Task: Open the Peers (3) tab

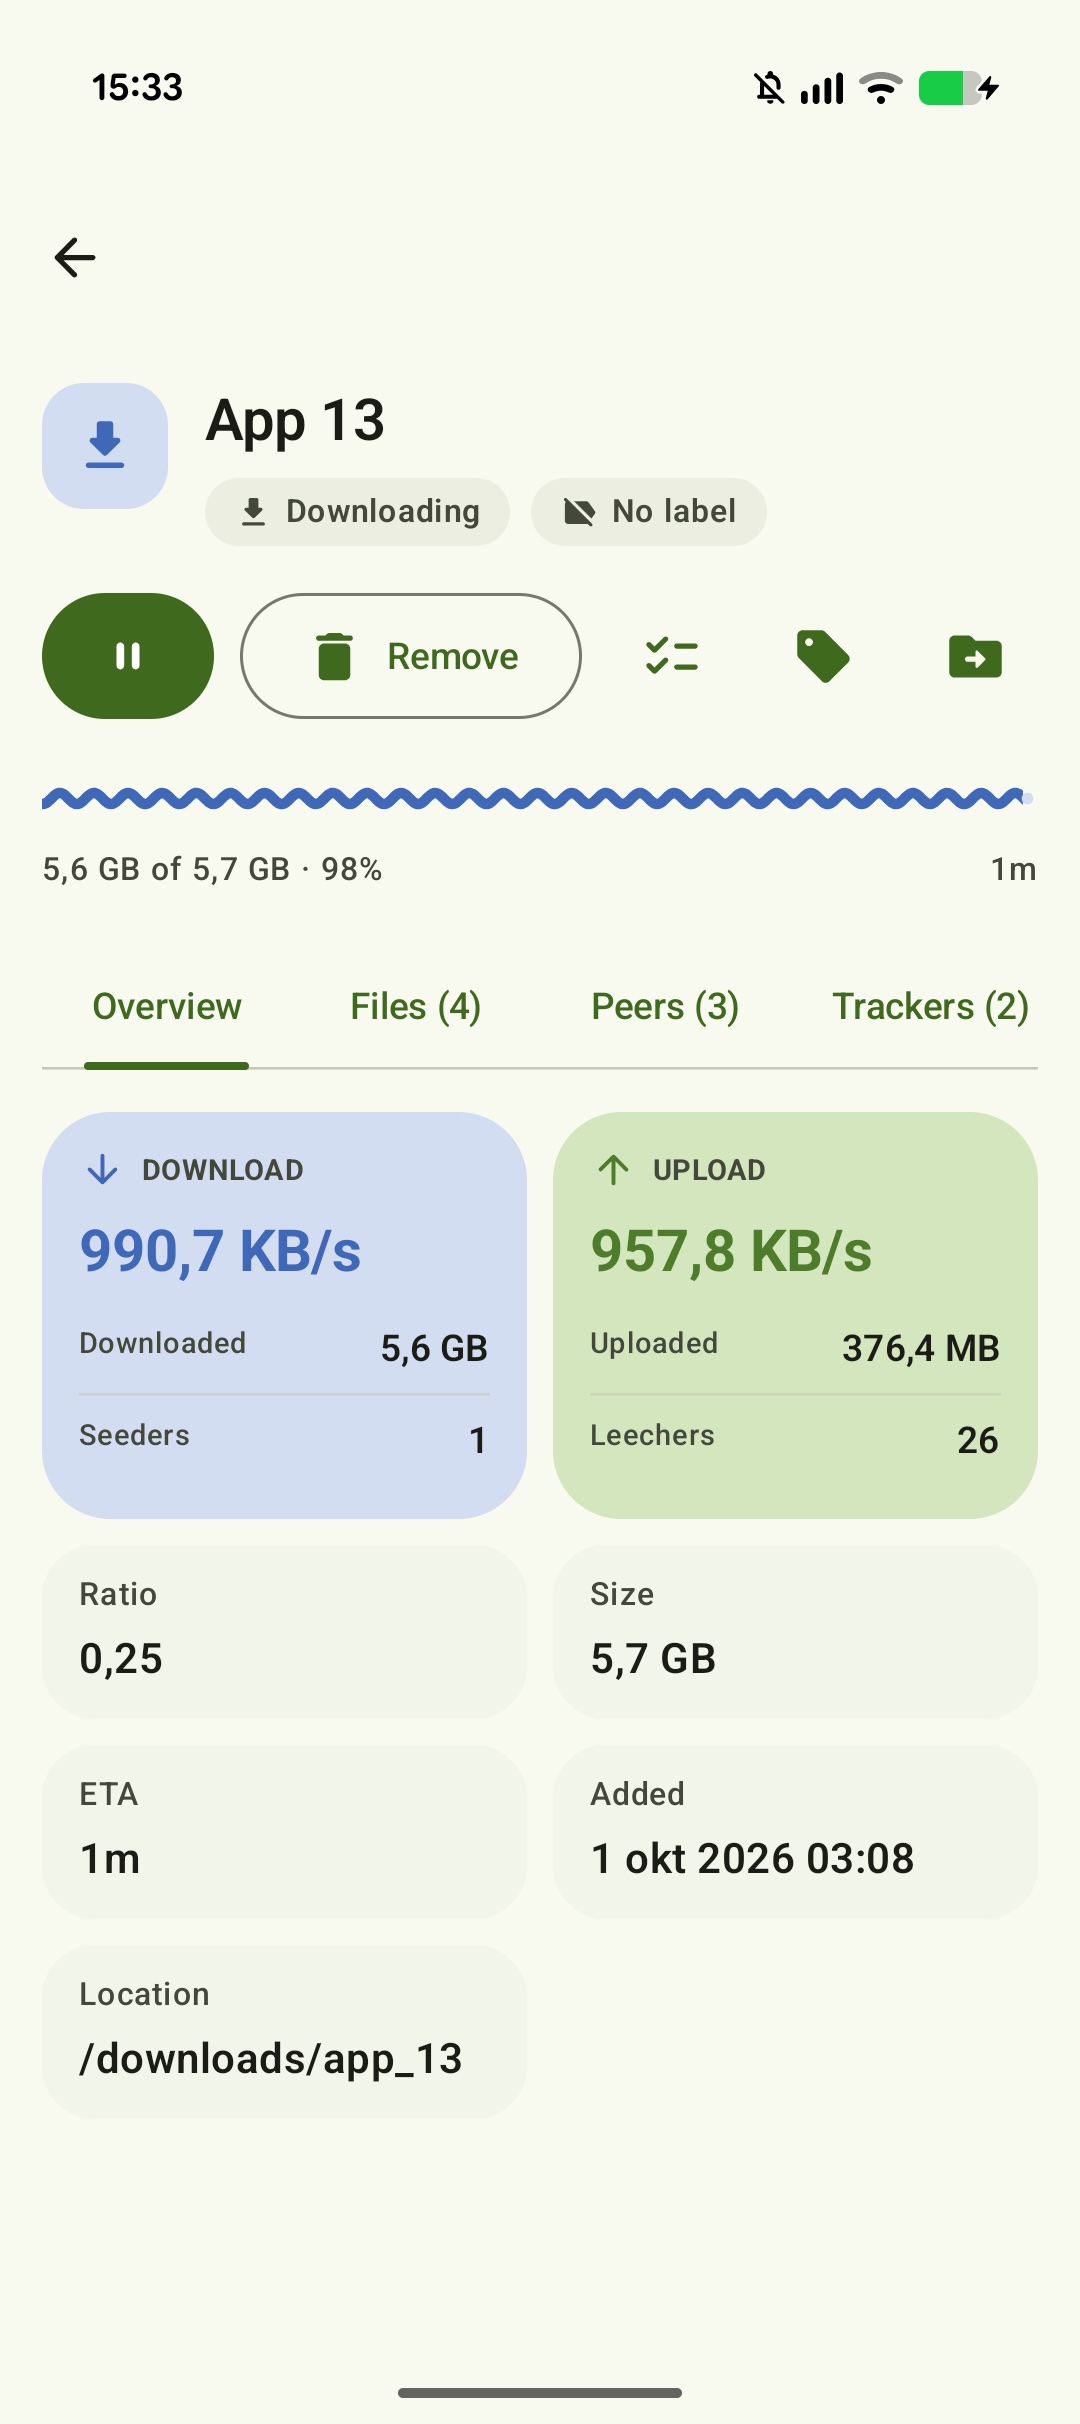Action: (x=665, y=1007)
